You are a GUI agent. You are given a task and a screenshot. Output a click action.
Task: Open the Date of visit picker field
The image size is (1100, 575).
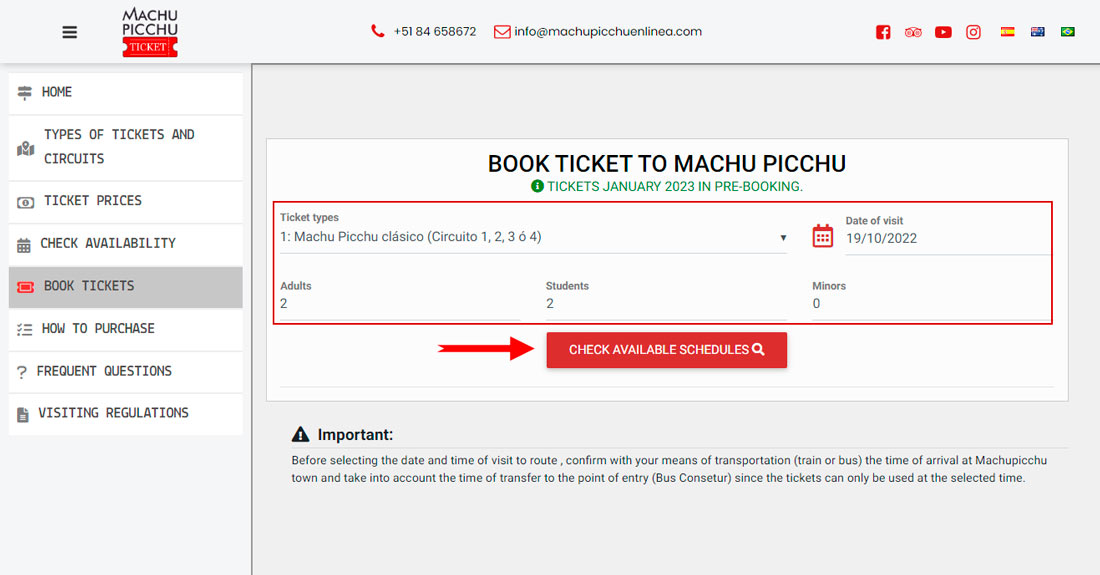[945, 238]
